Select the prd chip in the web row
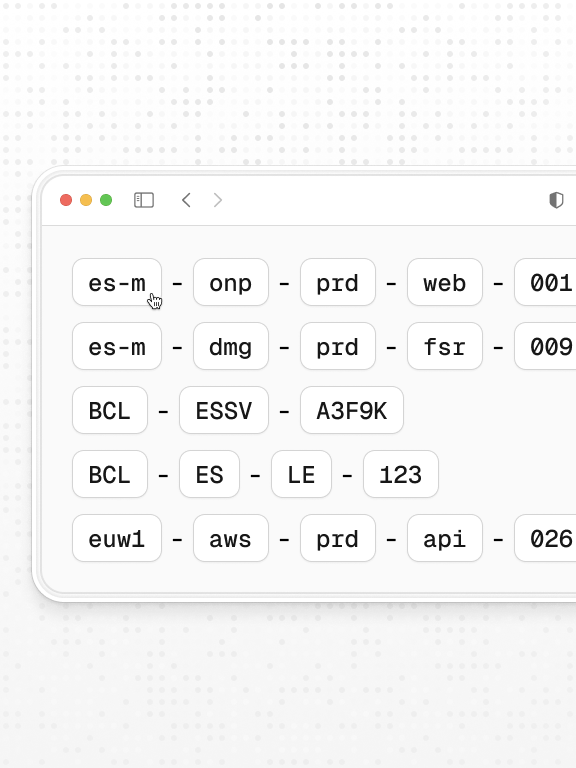Screen dimensions: 576x768 click(x=338, y=282)
